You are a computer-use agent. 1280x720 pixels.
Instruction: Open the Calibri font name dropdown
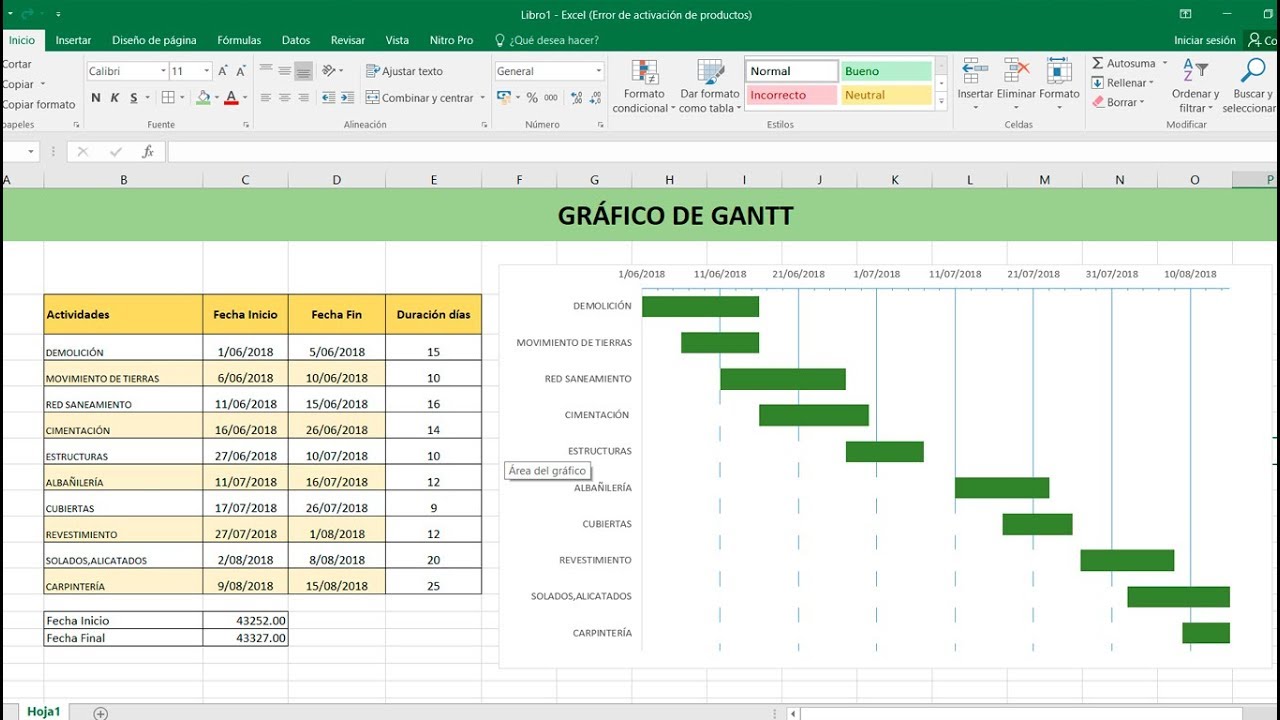coord(164,71)
